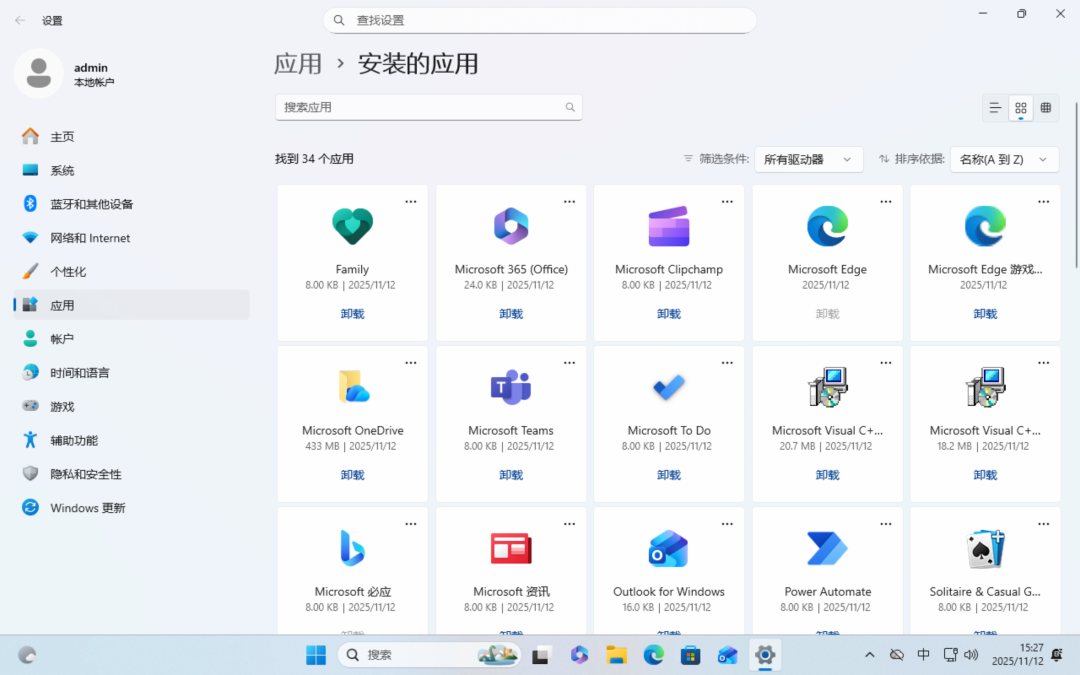The width and height of the screenshot is (1080, 675).
Task: Open Microsoft Store from the taskbar
Action: (x=691, y=655)
